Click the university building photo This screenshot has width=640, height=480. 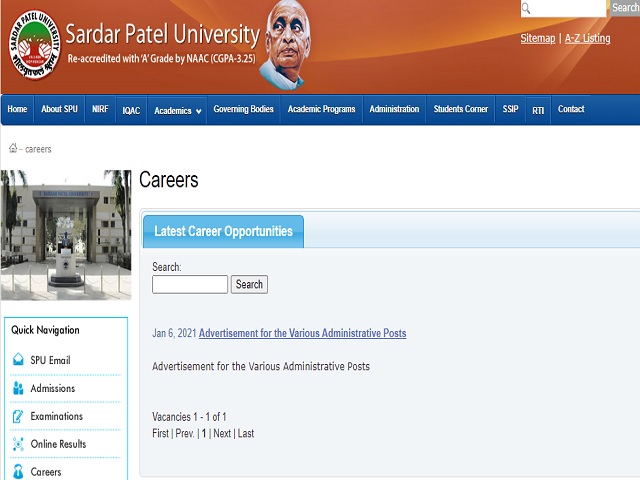coord(66,235)
